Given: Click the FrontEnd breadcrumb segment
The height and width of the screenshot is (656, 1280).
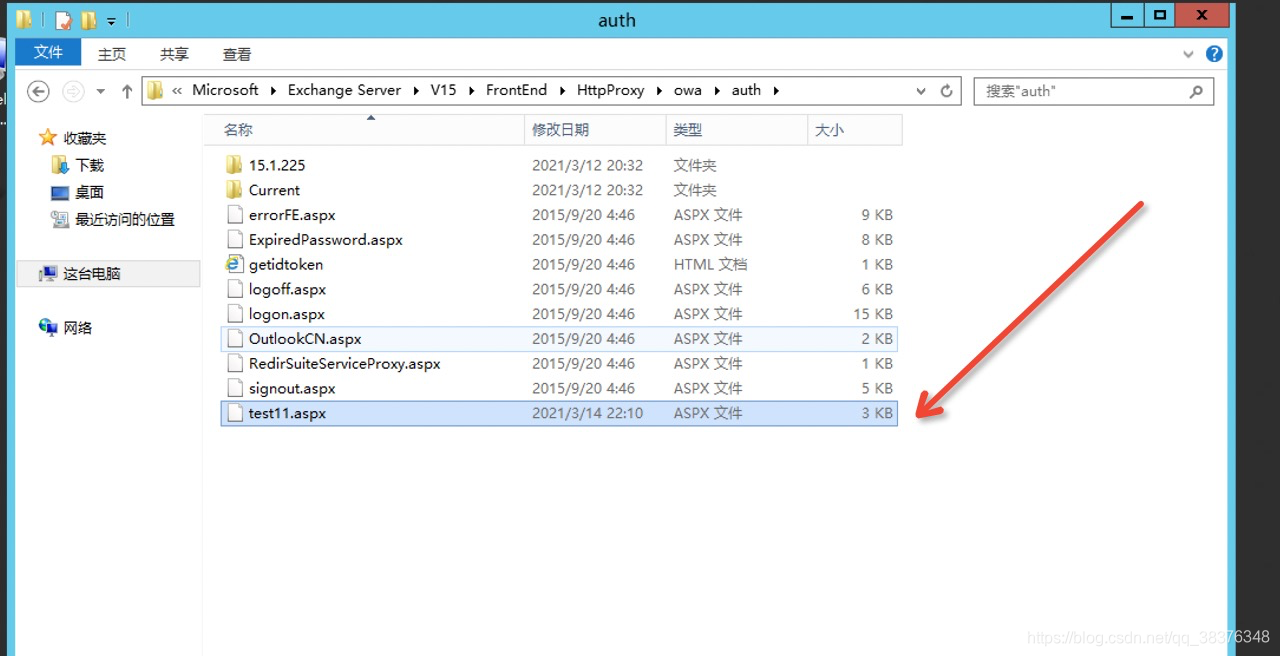Looking at the screenshot, I should (x=516, y=90).
